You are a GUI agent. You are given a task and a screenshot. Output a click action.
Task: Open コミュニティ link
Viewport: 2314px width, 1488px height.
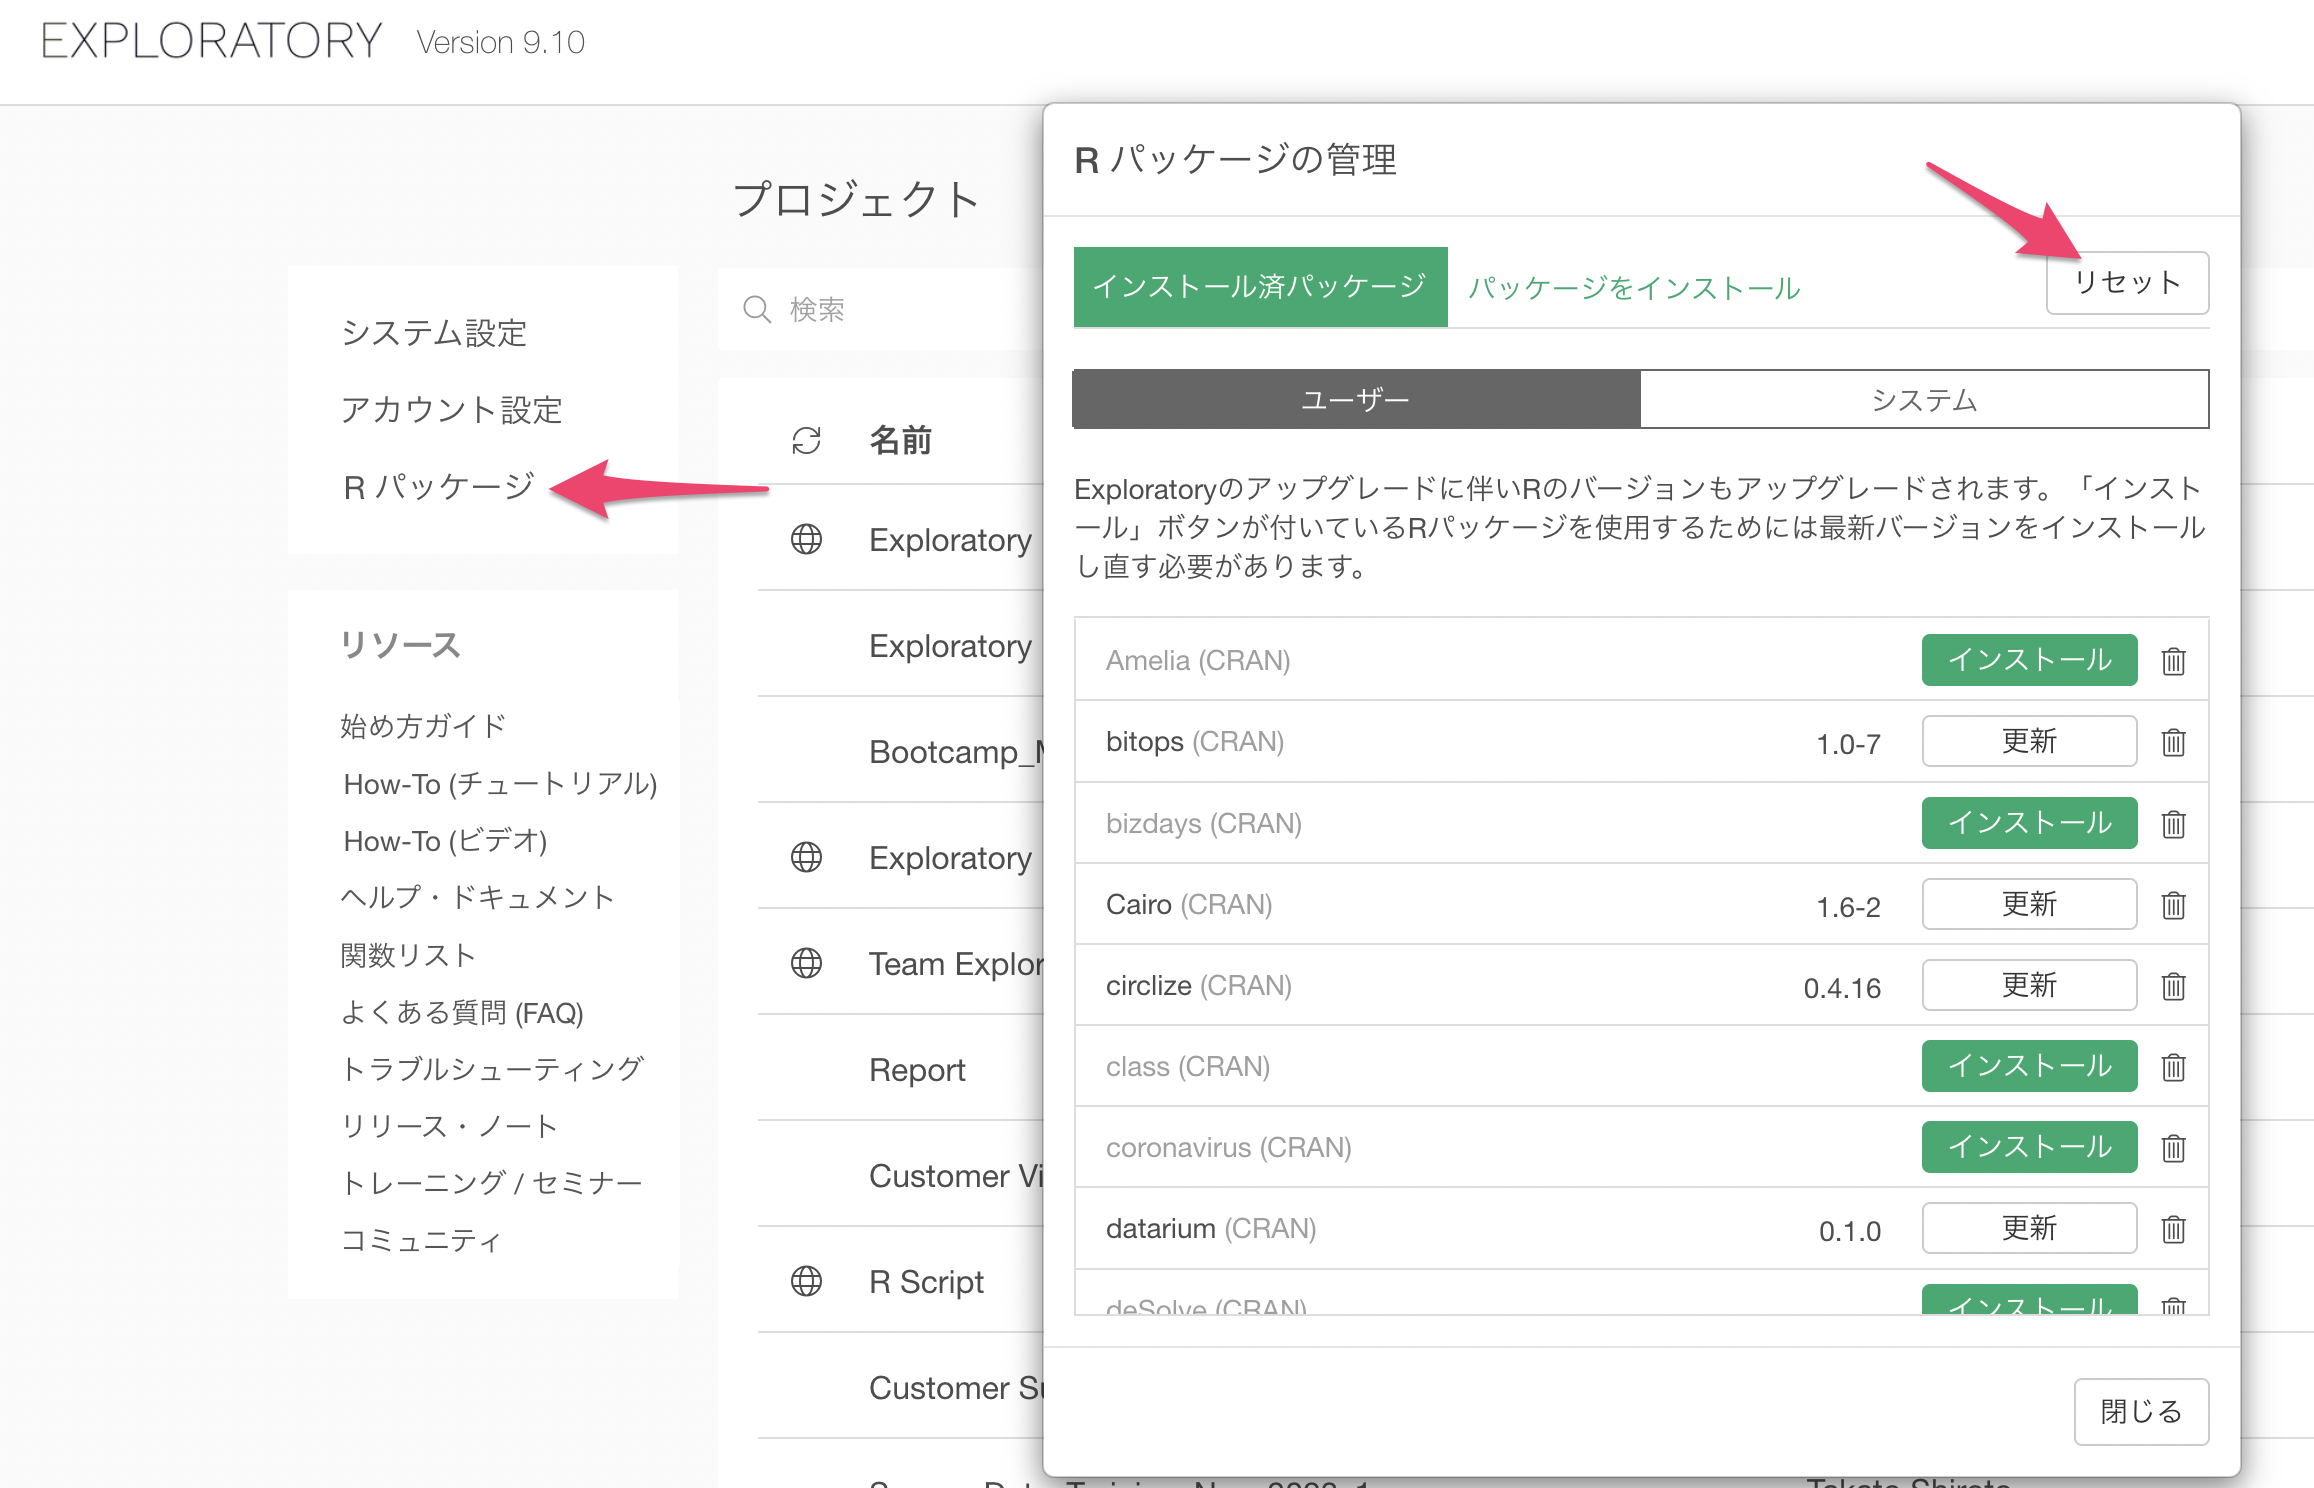pos(421,1241)
